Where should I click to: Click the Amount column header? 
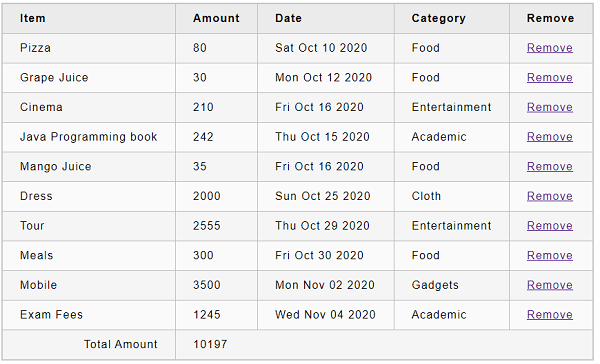[217, 18]
